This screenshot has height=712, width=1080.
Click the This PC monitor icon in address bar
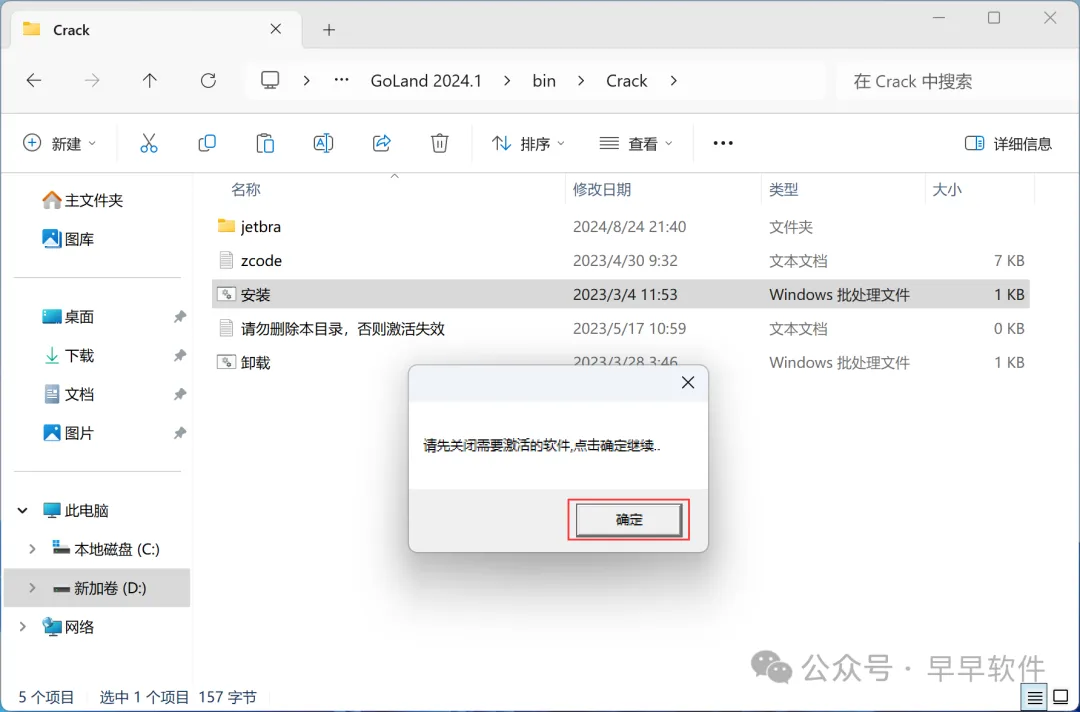tap(270, 81)
